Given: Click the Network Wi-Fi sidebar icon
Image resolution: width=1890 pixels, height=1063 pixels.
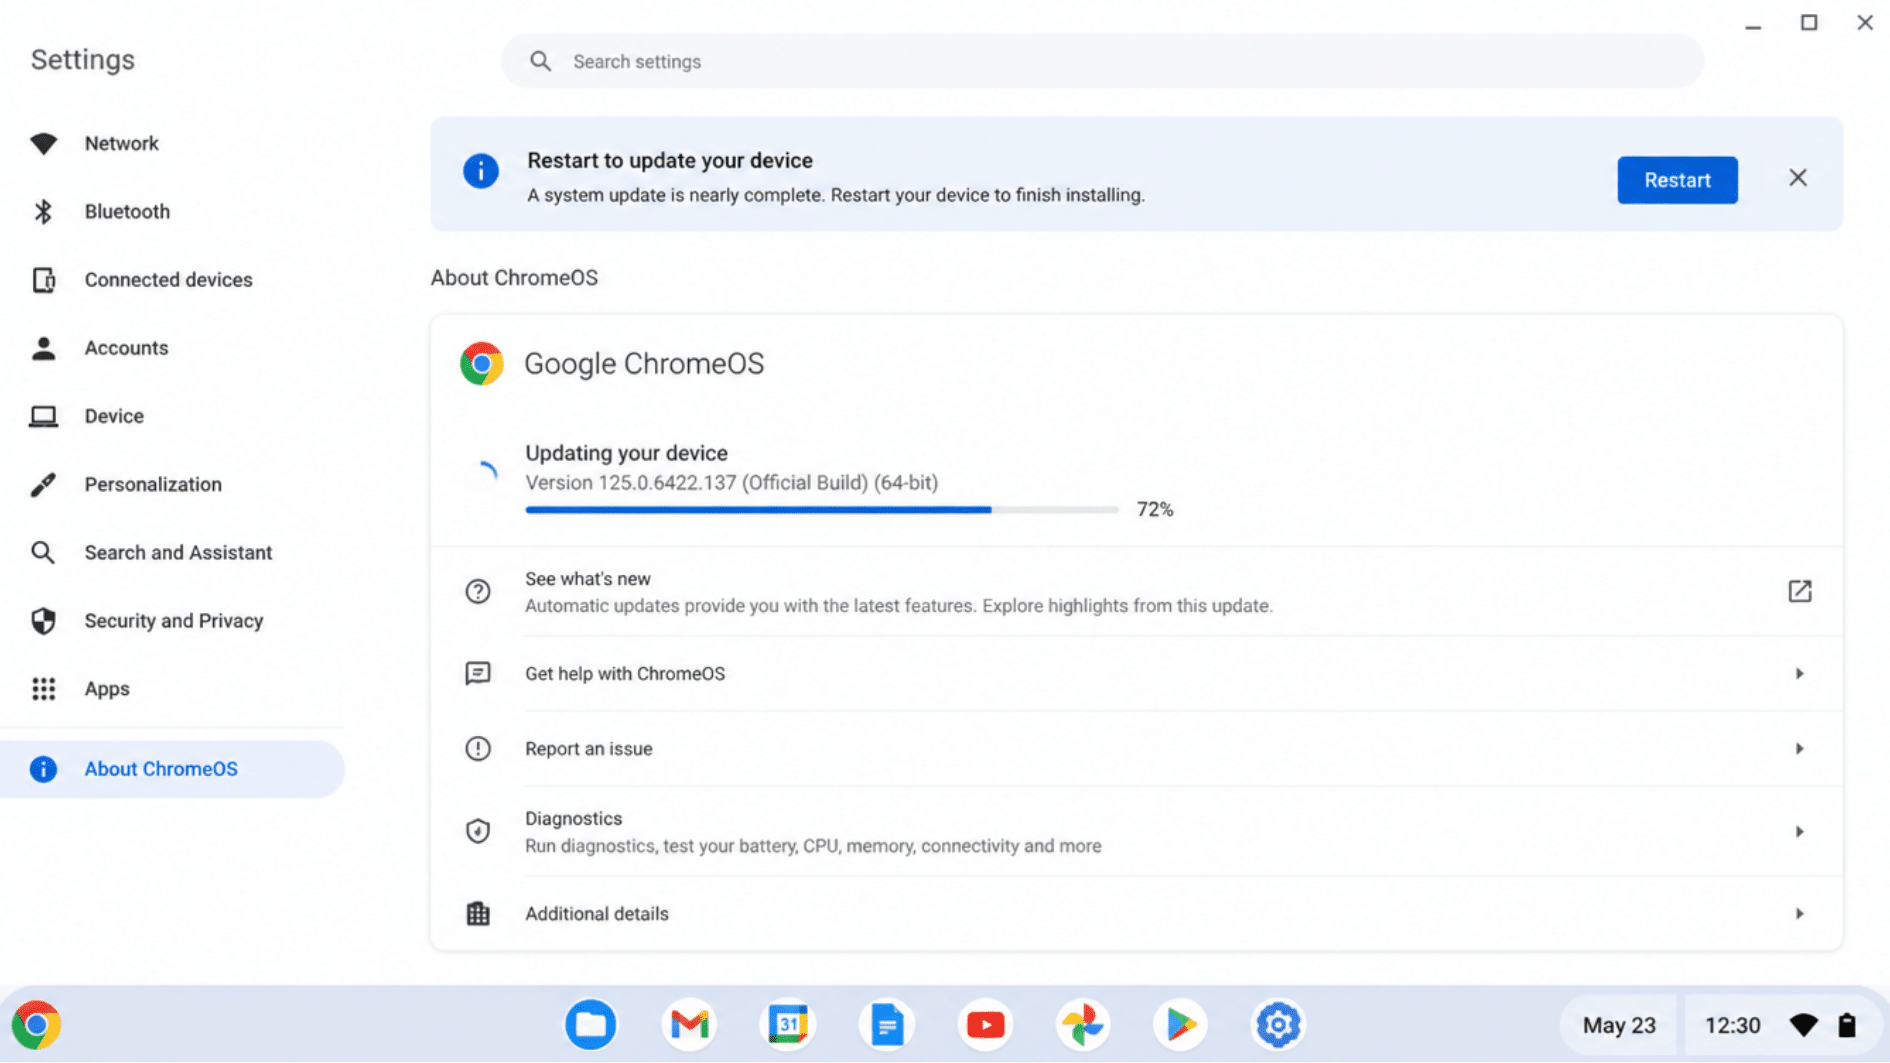Looking at the screenshot, I should click(x=43, y=143).
